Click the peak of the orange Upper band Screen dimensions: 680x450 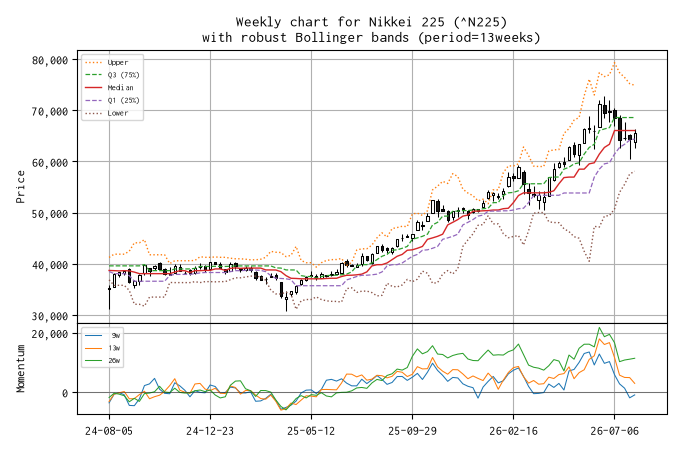click(614, 63)
